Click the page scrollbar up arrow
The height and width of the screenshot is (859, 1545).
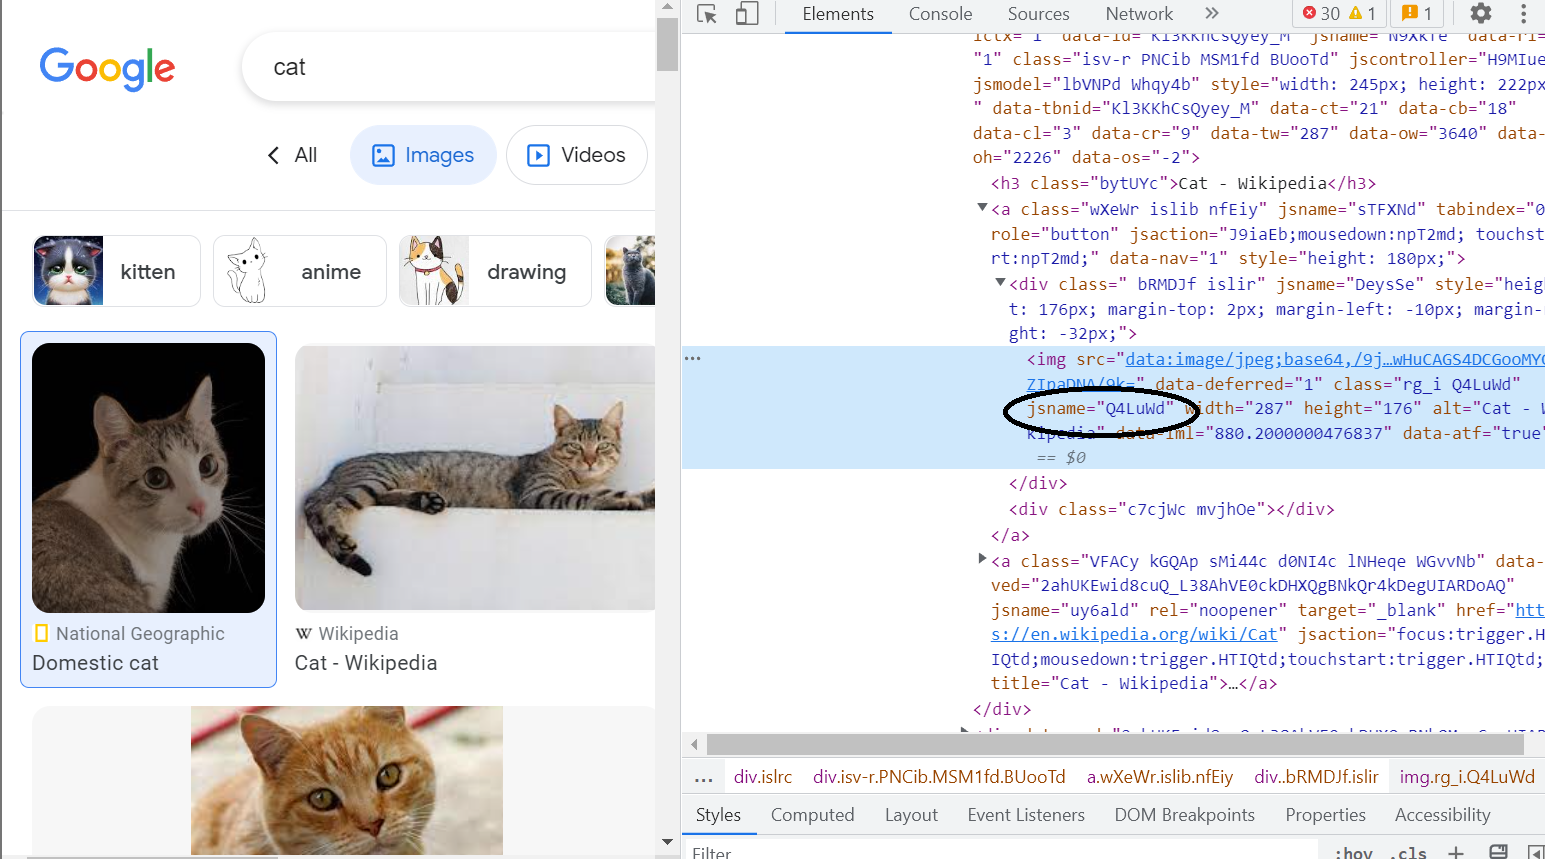[x=667, y=8]
